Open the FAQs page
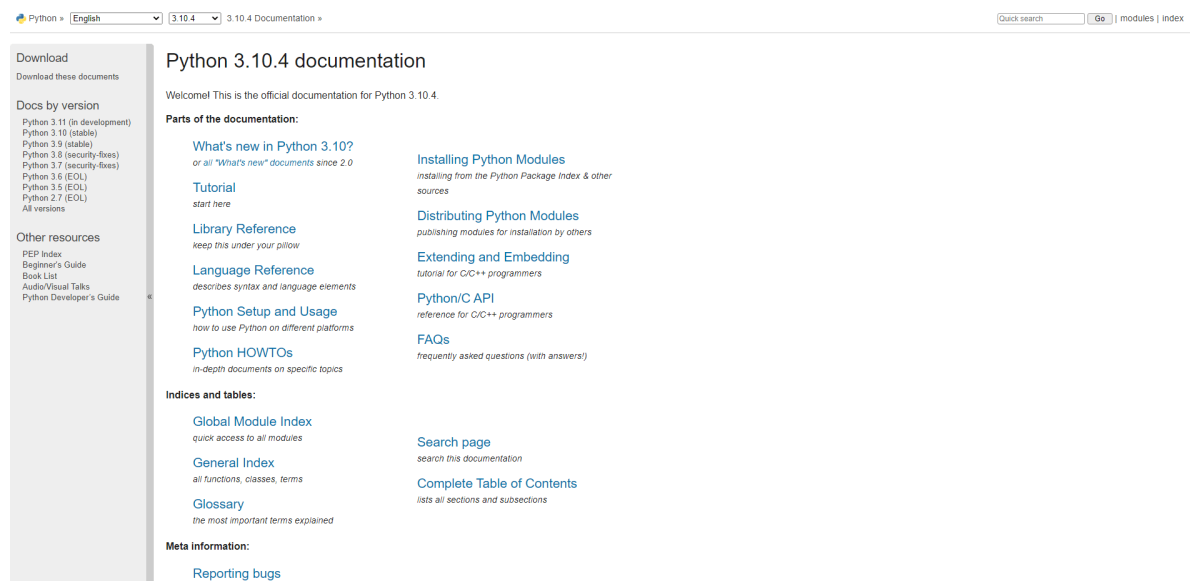Screen dimensions: 1200x581 point(433,339)
